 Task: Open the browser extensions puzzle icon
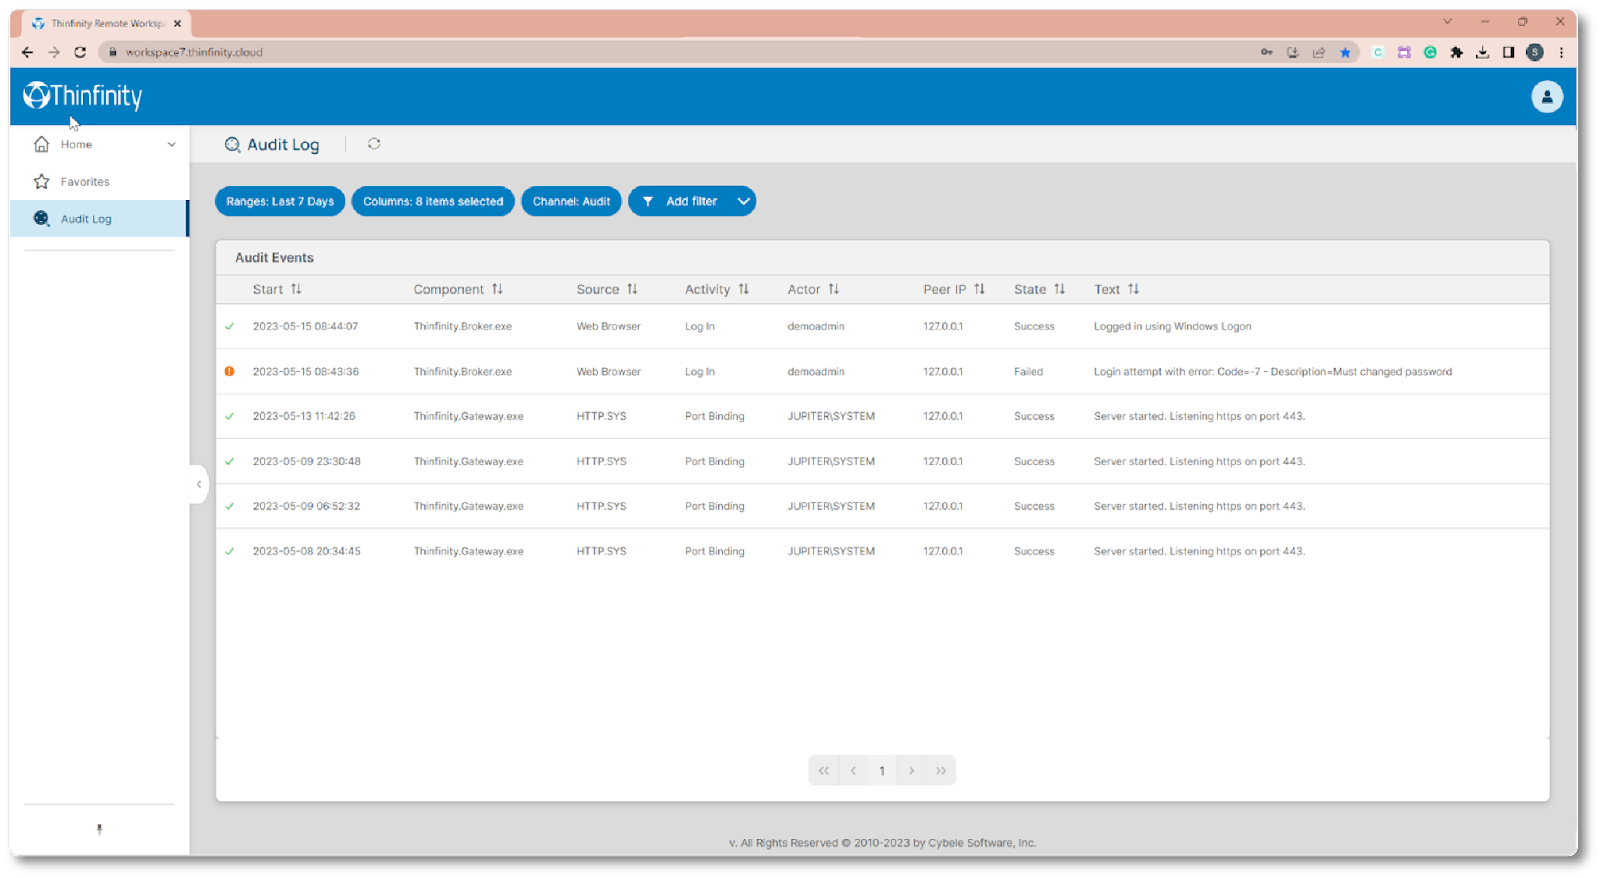click(x=1456, y=52)
